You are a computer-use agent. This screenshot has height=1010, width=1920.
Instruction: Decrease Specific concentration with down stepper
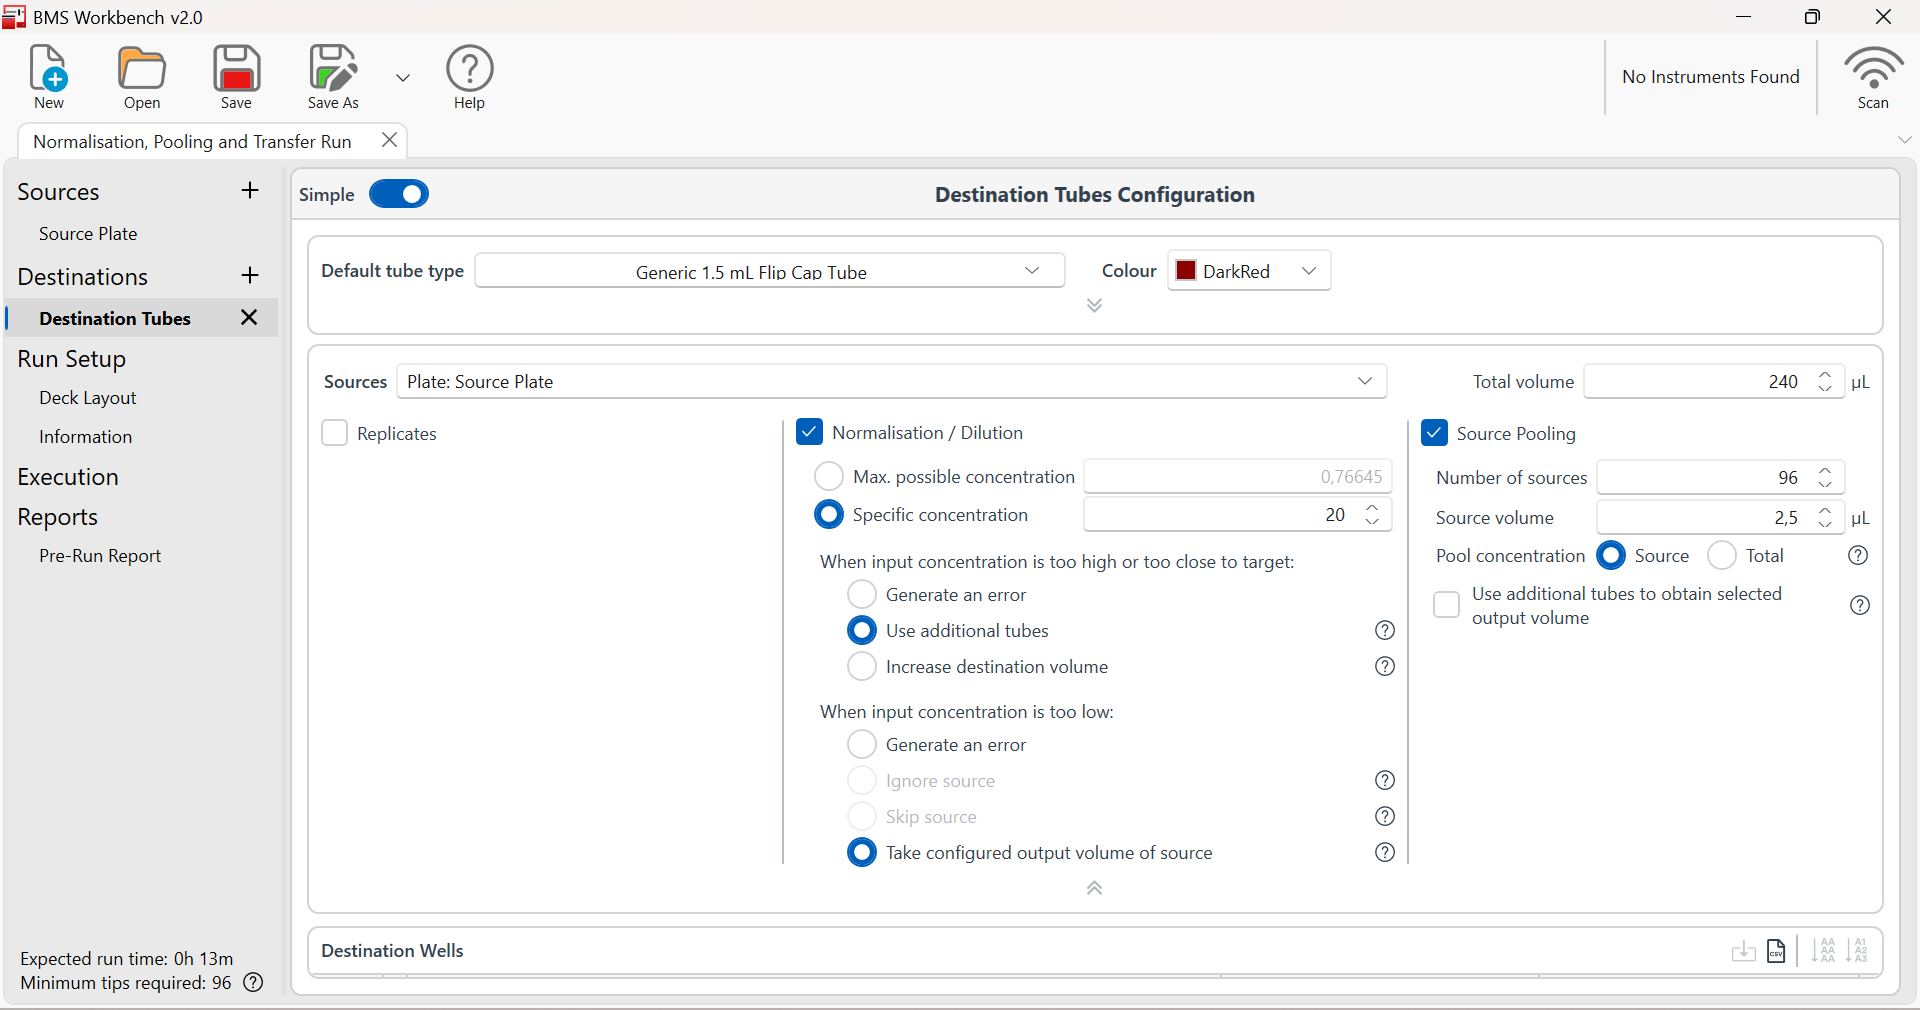[x=1372, y=521]
